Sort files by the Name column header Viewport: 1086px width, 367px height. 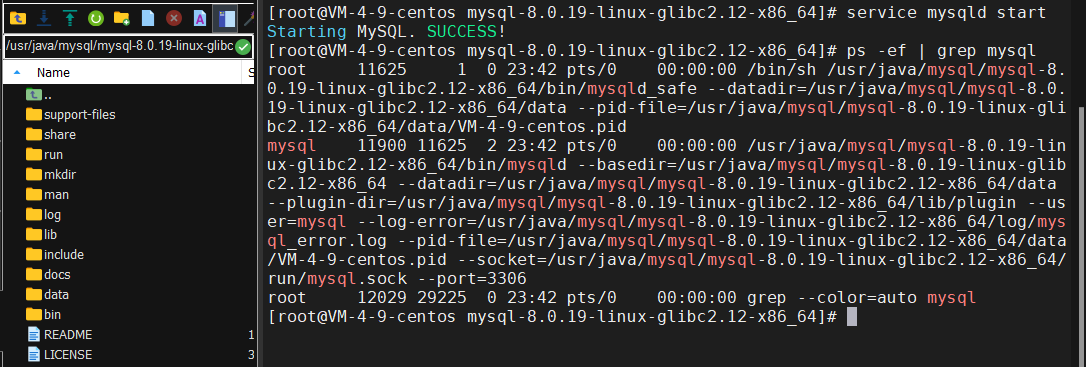pyautogui.click(x=53, y=73)
